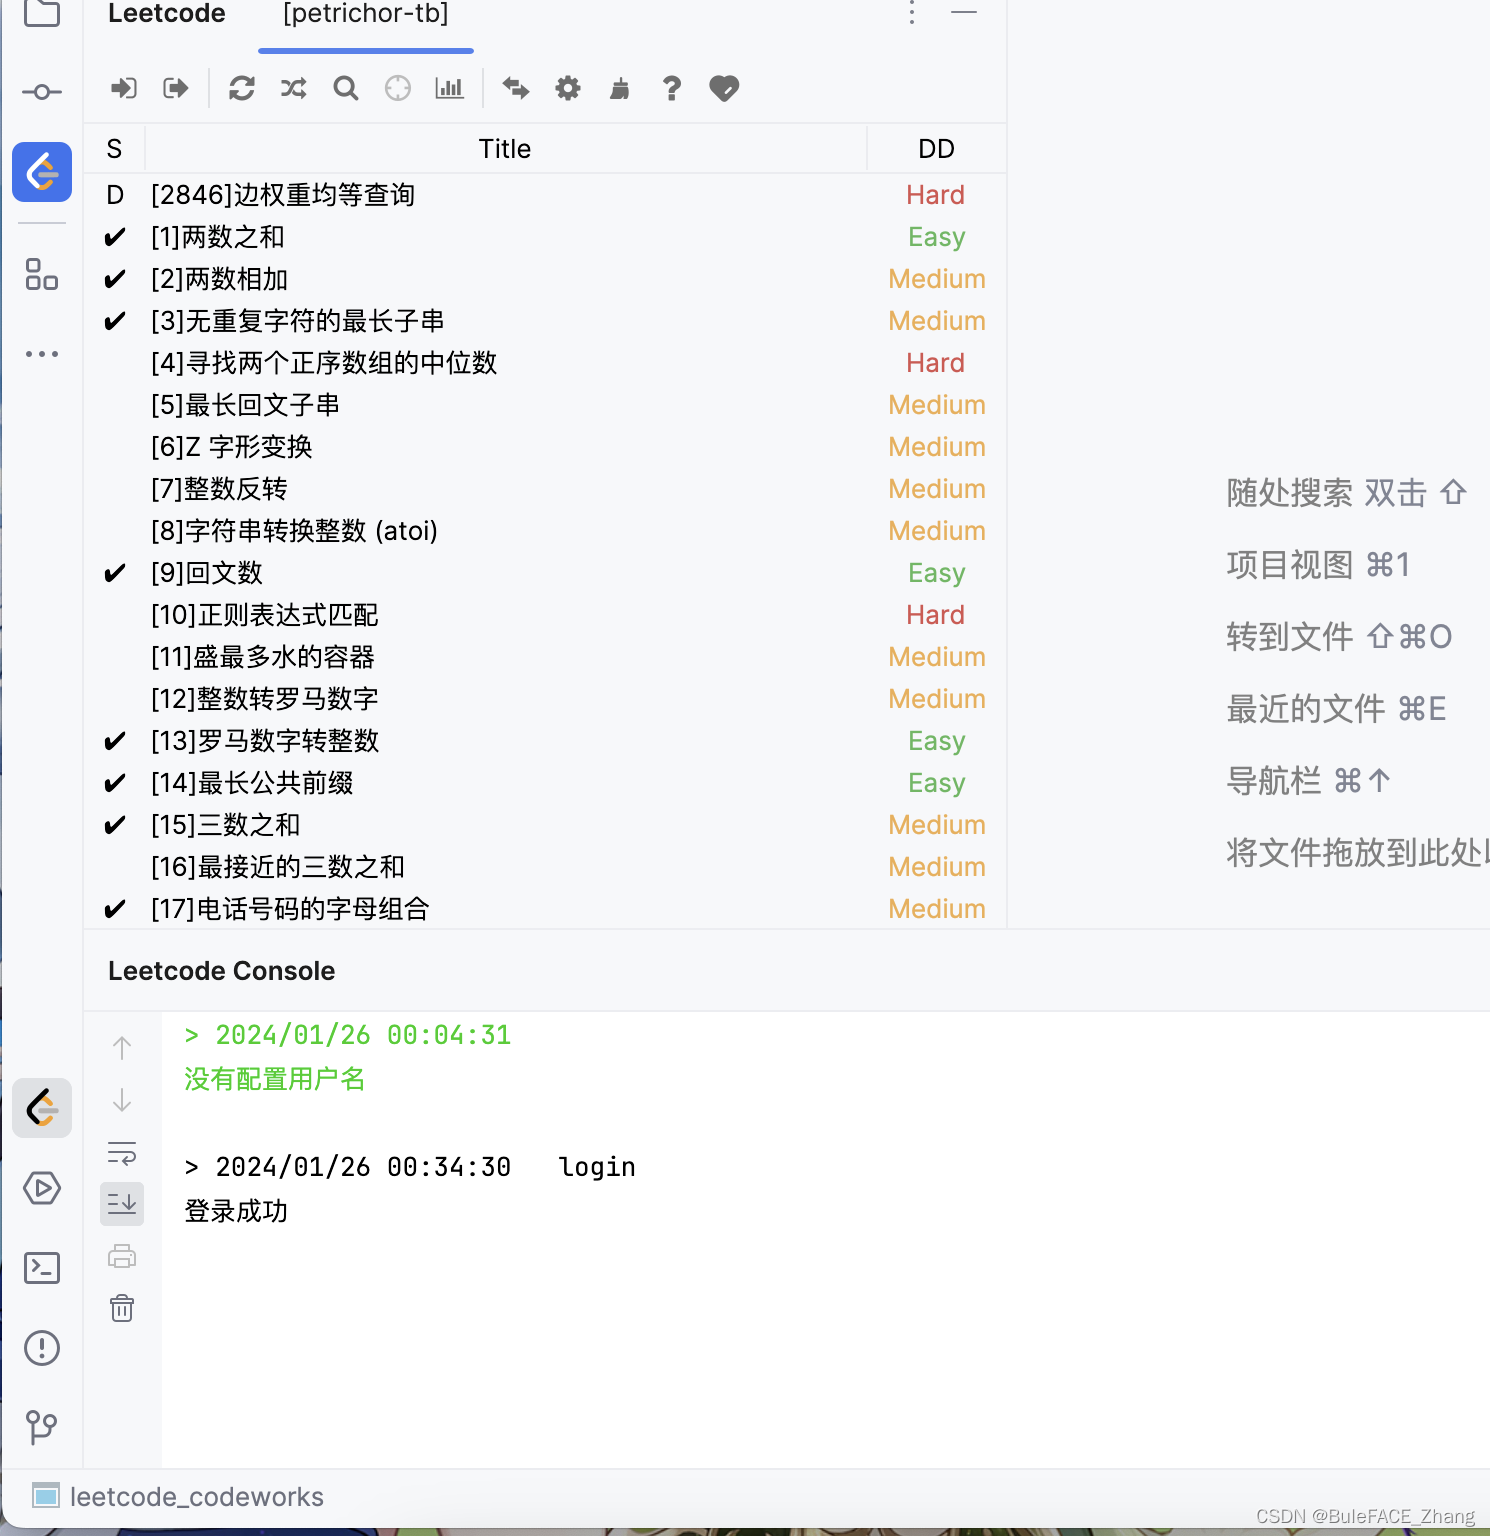The width and height of the screenshot is (1490, 1536).
Task: Toggle soft-wrap in Leetcode Console
Action: [122, 1152]
